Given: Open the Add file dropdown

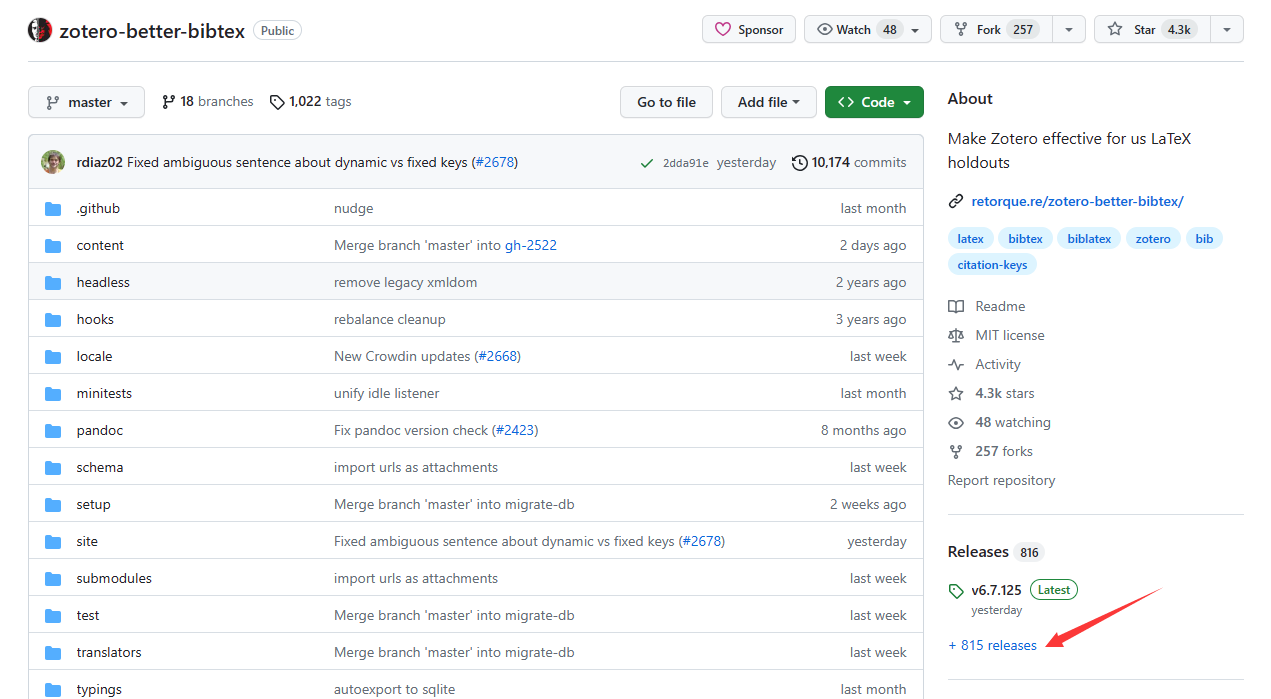Looking at the screenshot, I should point(769,102).
